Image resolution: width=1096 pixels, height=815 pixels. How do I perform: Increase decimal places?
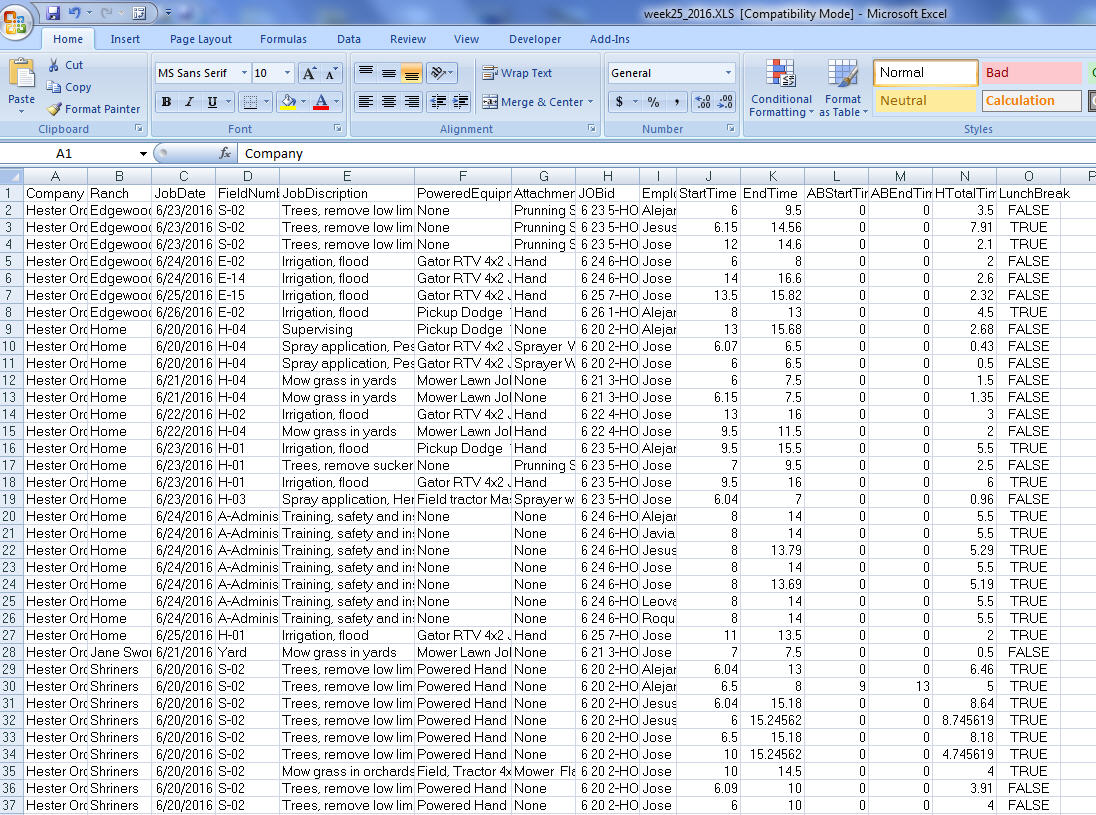click(x=703, y=102)
